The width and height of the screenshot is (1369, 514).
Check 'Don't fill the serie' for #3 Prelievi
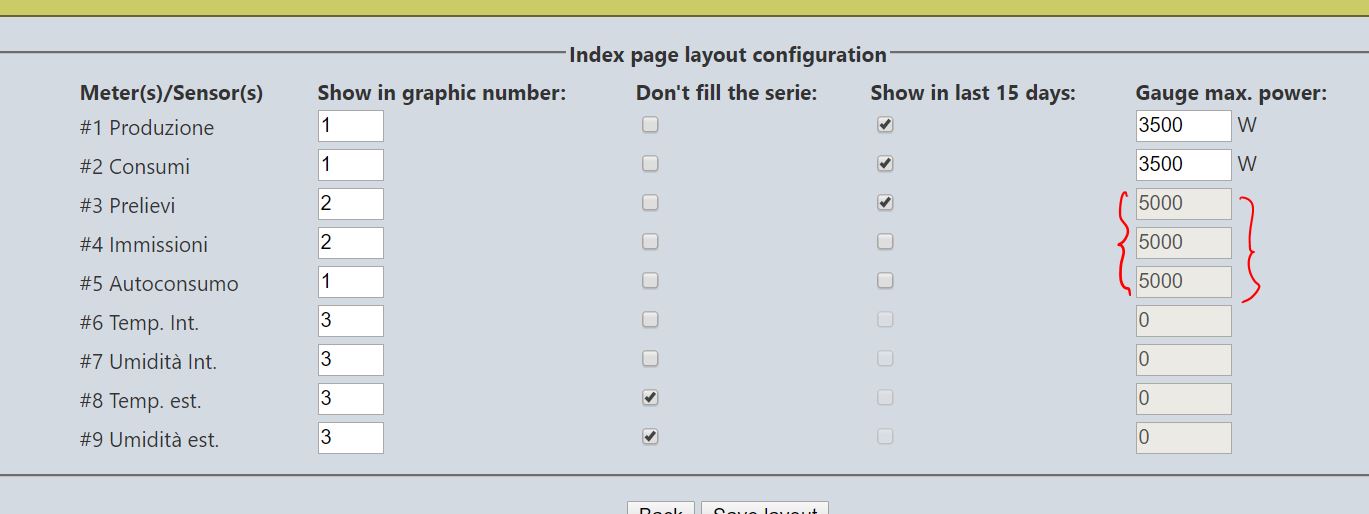click(650, 203)
